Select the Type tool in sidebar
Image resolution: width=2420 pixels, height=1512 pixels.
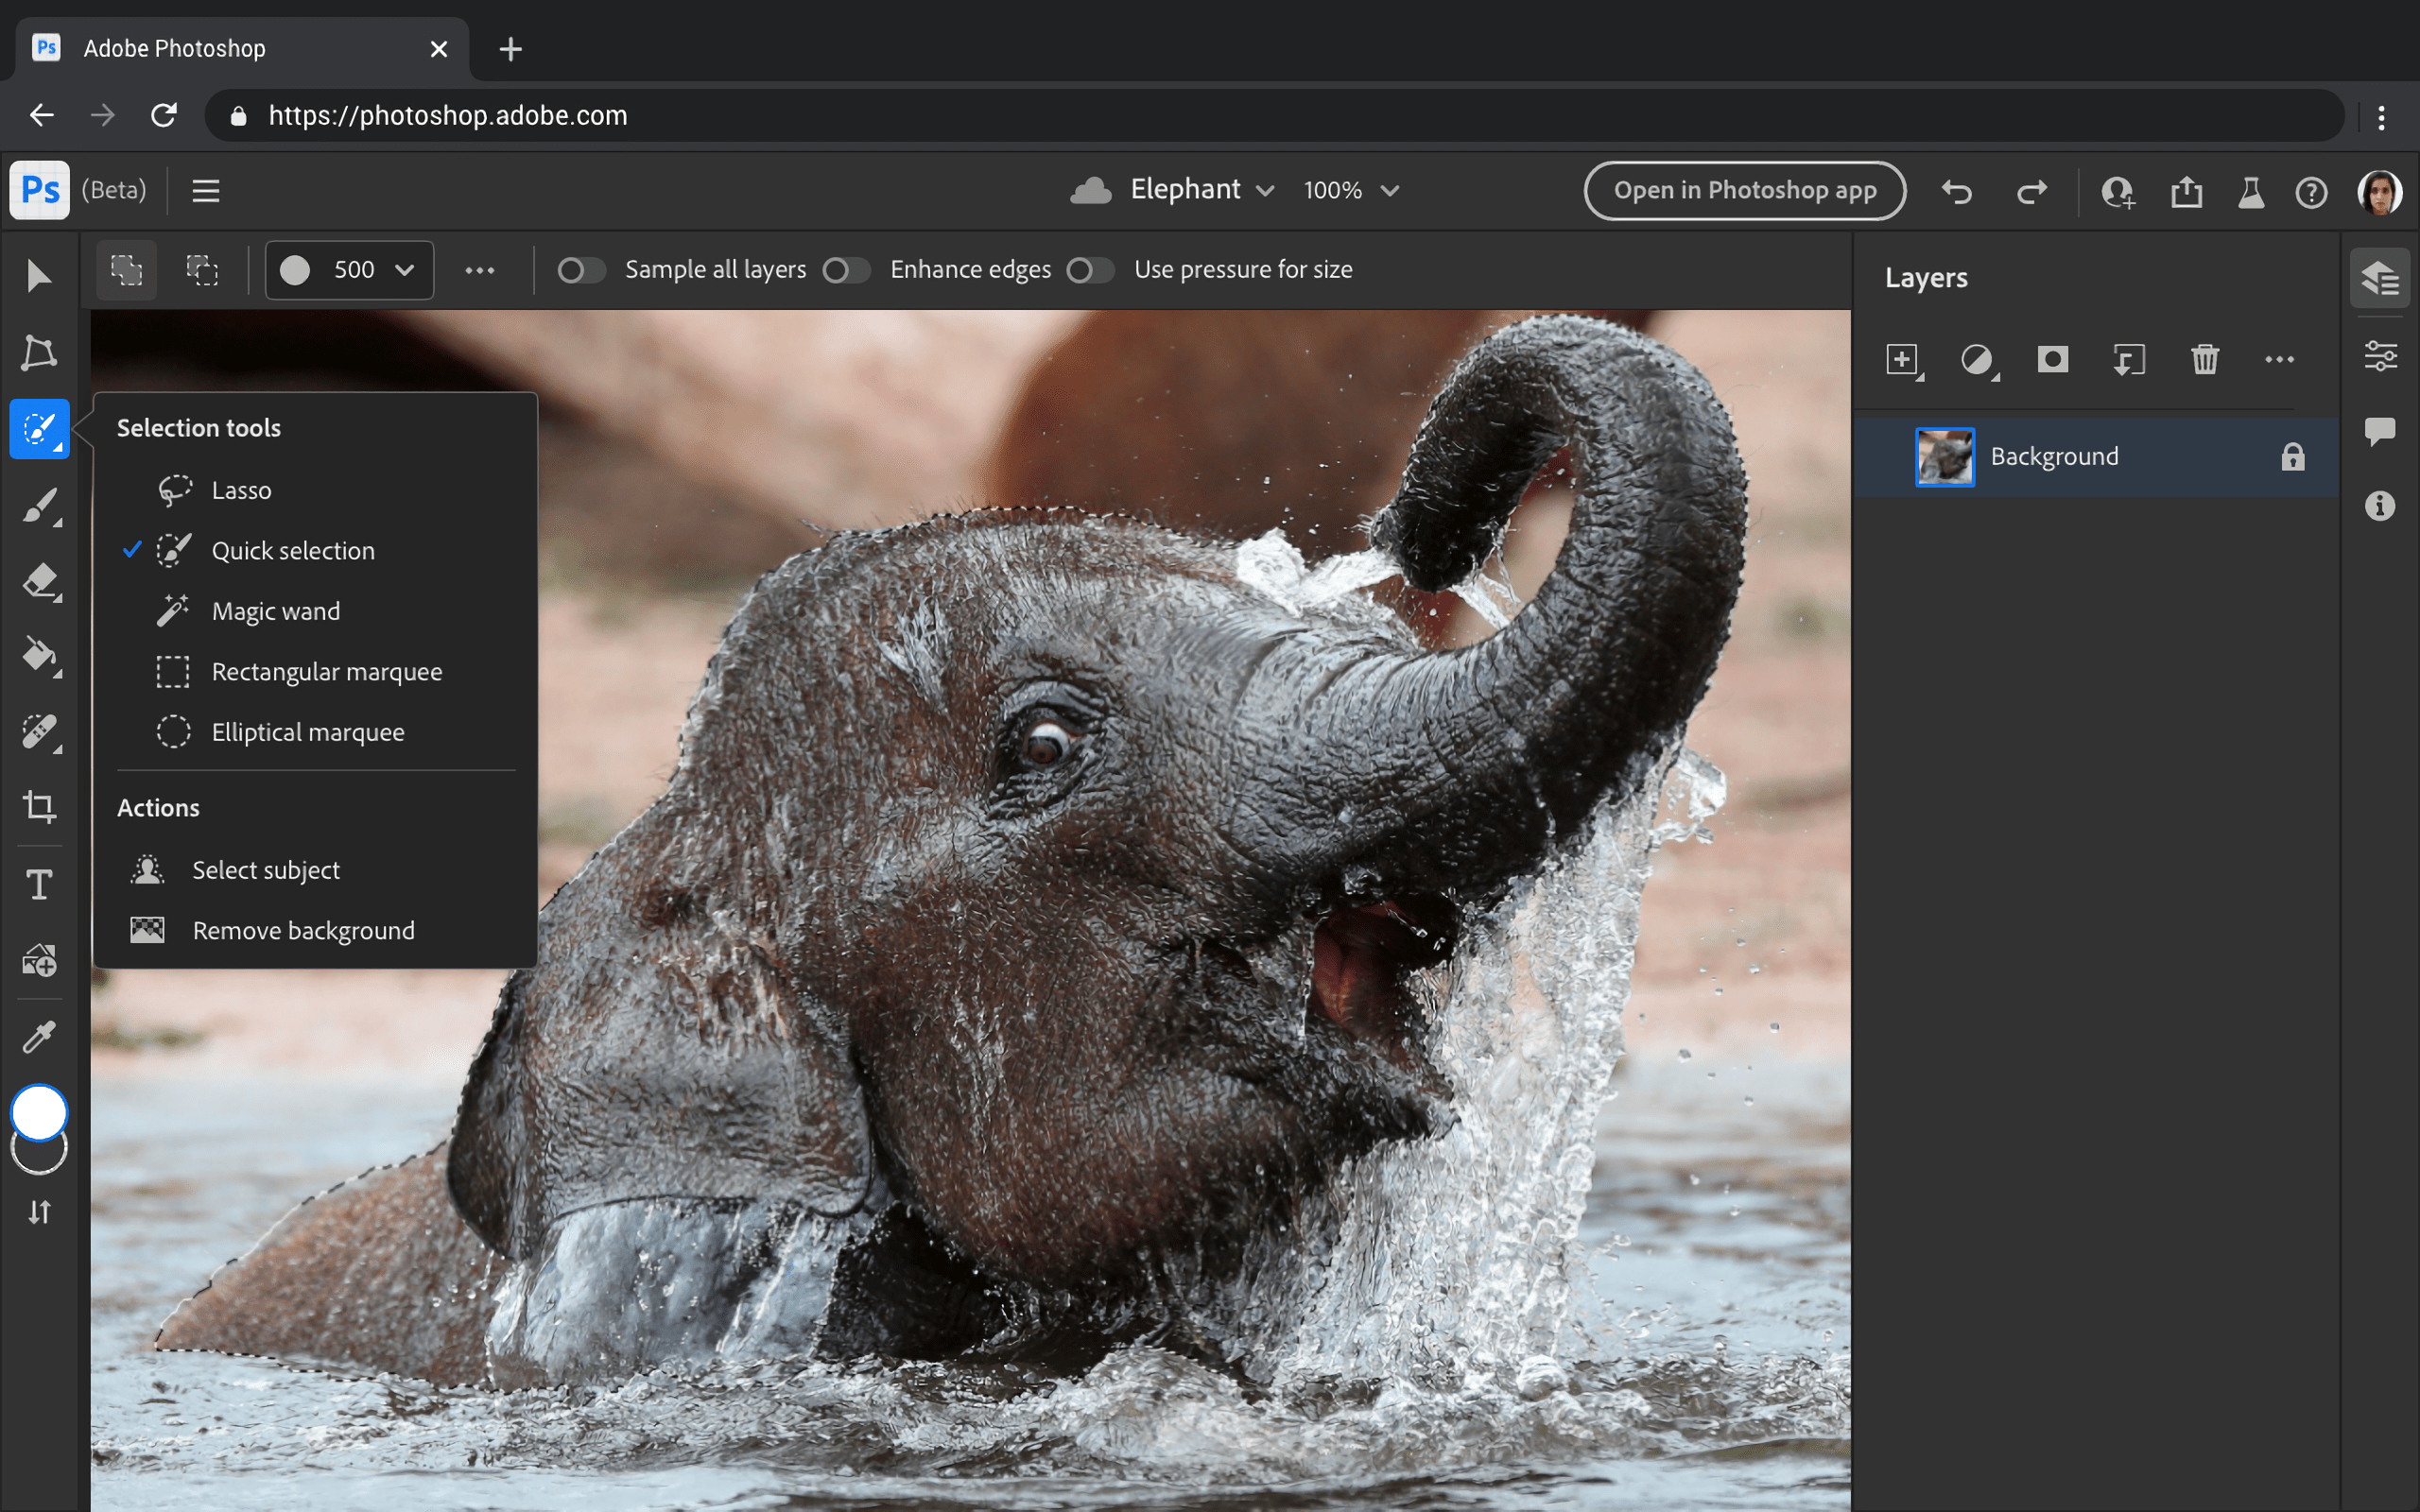[39, 885]
